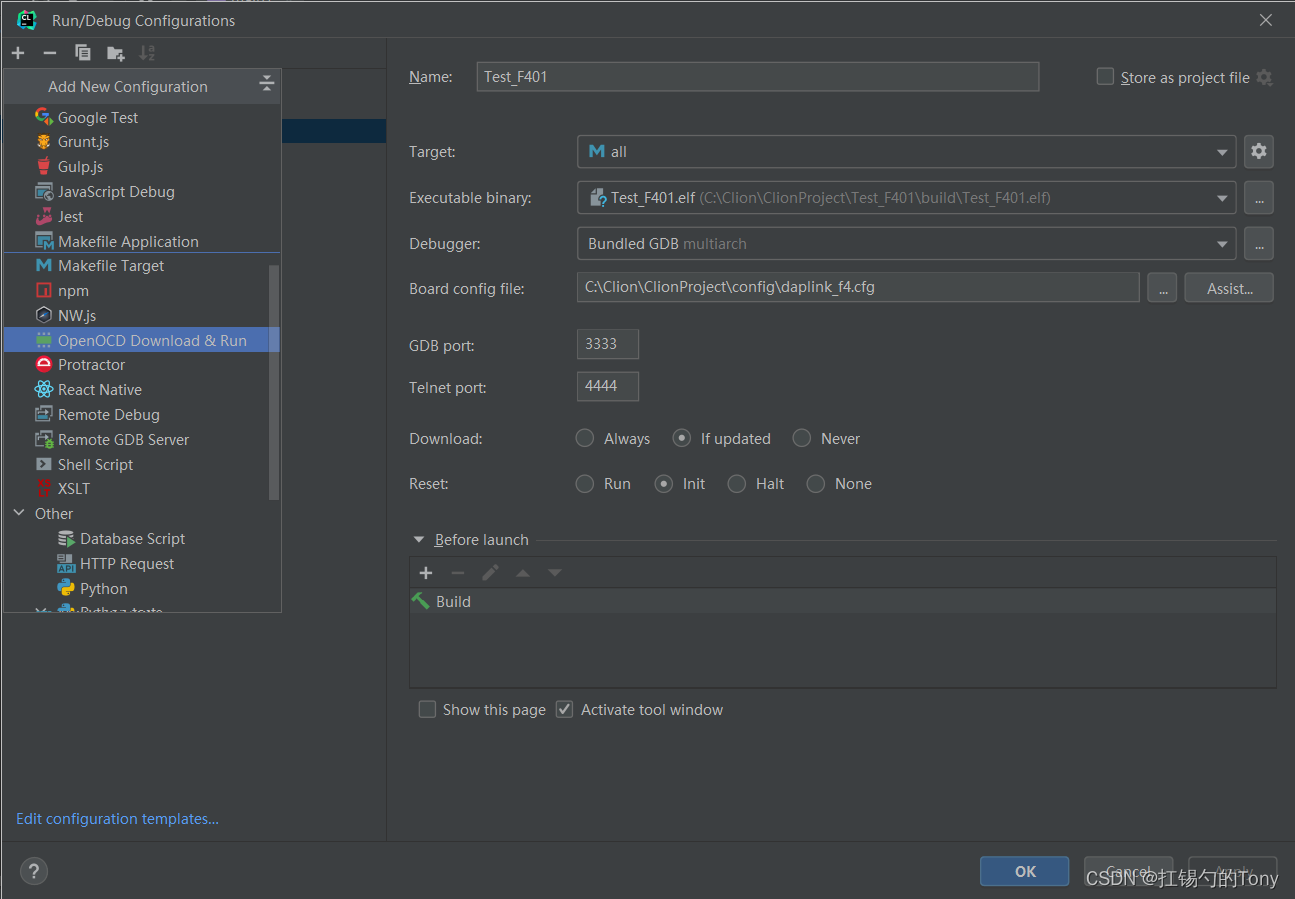Choose the Halt reset radio option
1295x899 pixels.
(737, 484)
